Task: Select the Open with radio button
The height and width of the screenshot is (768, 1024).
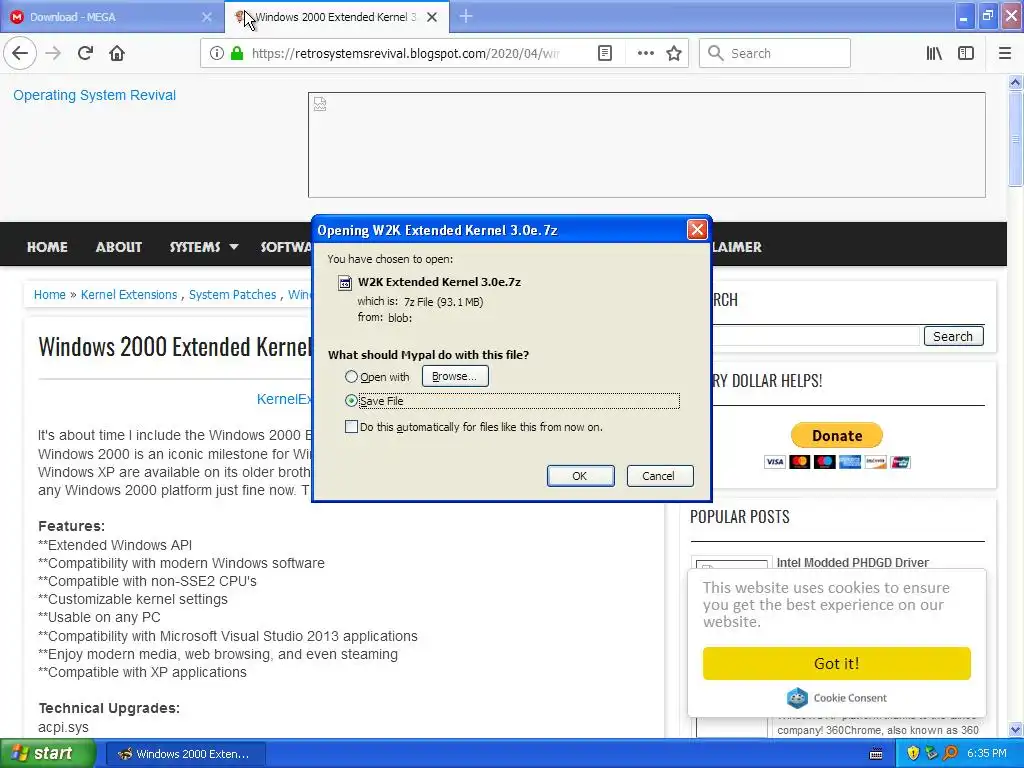Action: pos(351,376)
